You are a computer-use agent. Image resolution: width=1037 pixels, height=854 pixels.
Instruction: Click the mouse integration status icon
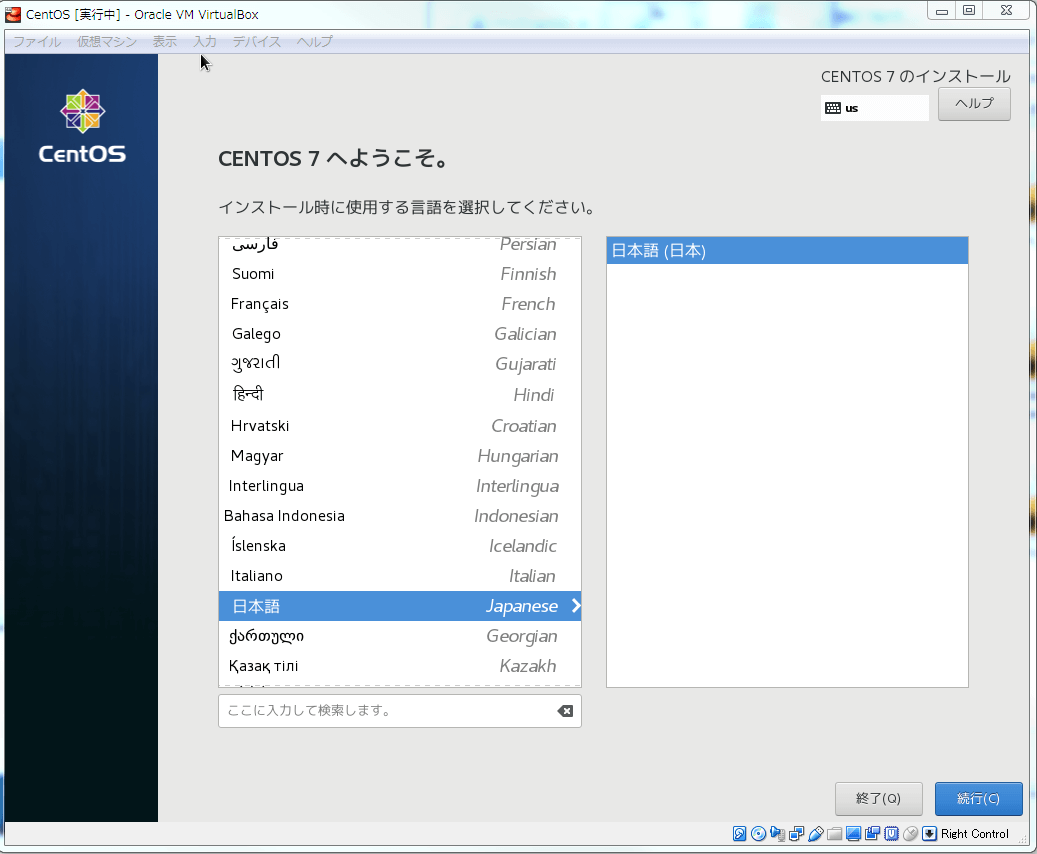[x=912, y=833]
